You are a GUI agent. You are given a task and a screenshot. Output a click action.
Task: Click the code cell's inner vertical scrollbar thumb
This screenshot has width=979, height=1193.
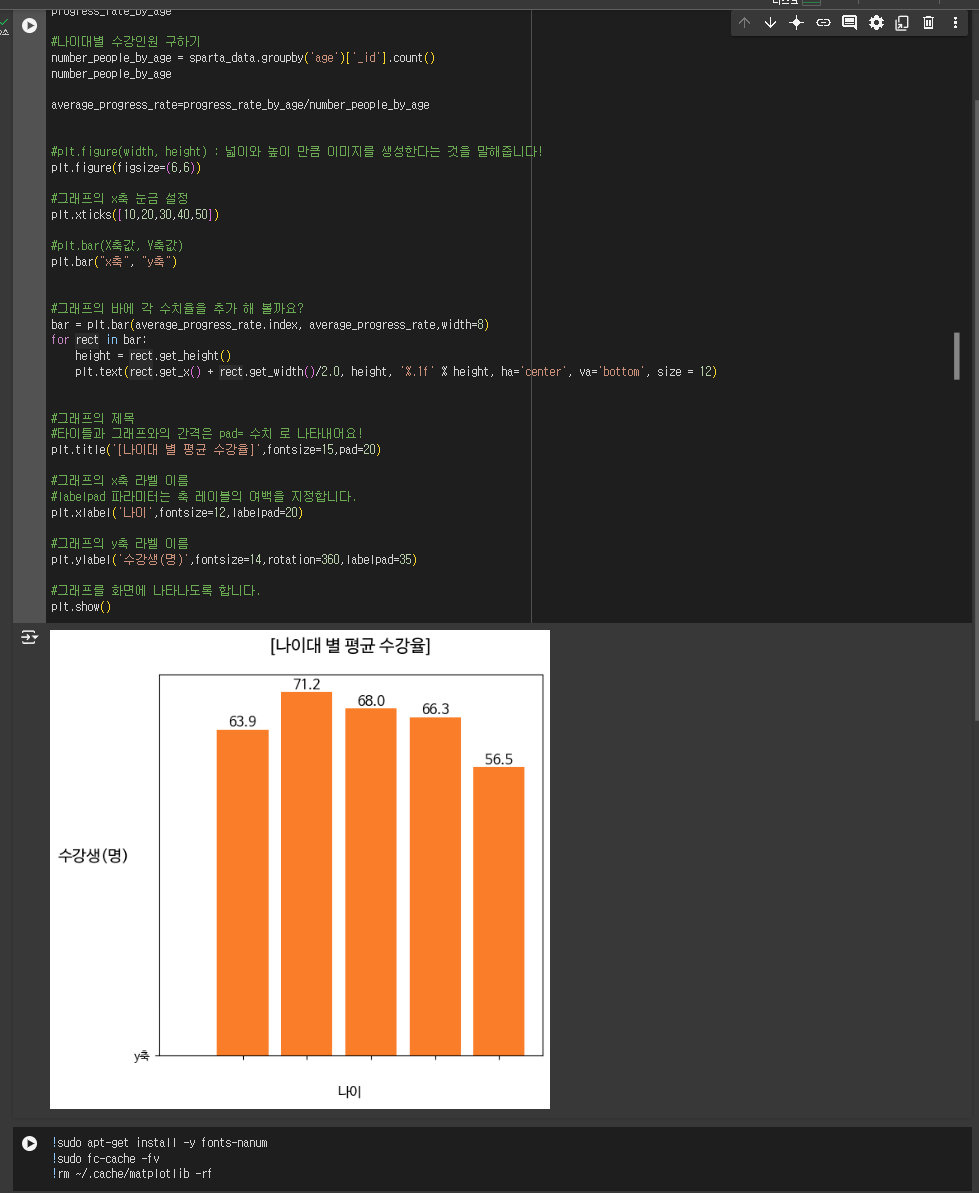pyautogui.click(x=956, y=355)
